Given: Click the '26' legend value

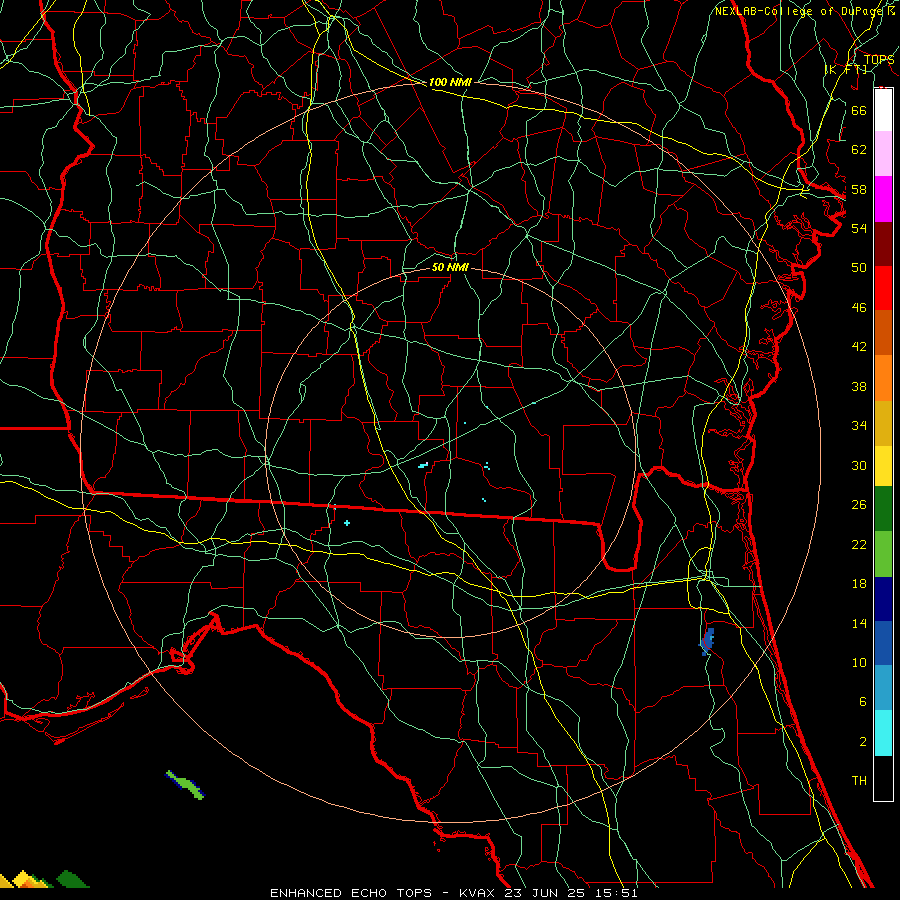Looking at the screenshot, I should coord(859,505).
